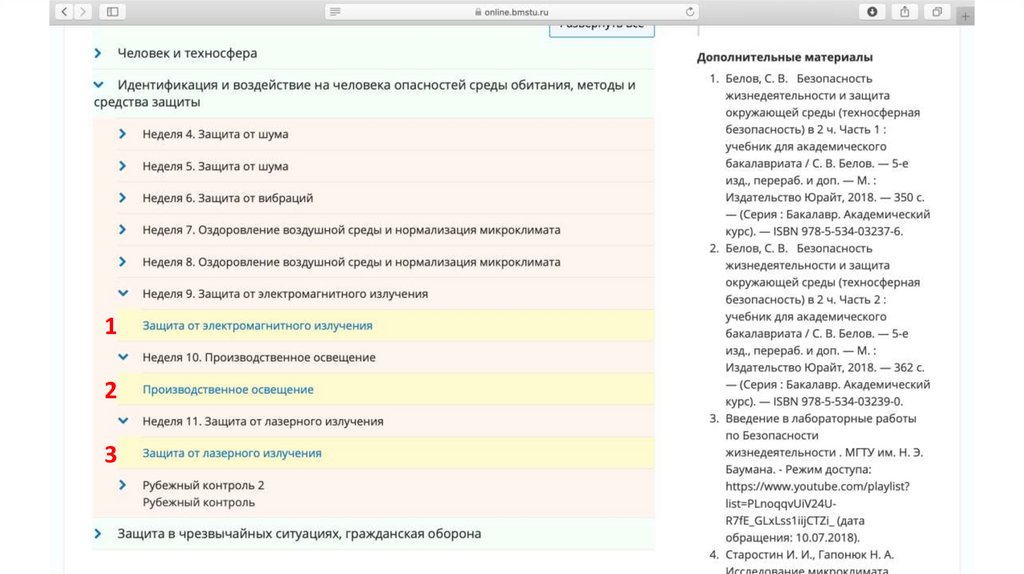Expand the 'Человек и техносфера' section
The image size is (1024, 574).
coord(98,53)
